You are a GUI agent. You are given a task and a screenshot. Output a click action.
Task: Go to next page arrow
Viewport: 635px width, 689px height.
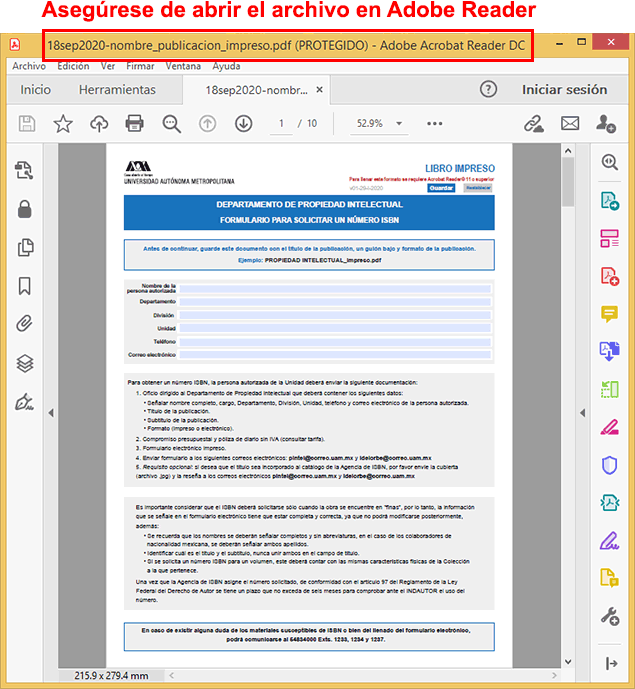point(243,123)
